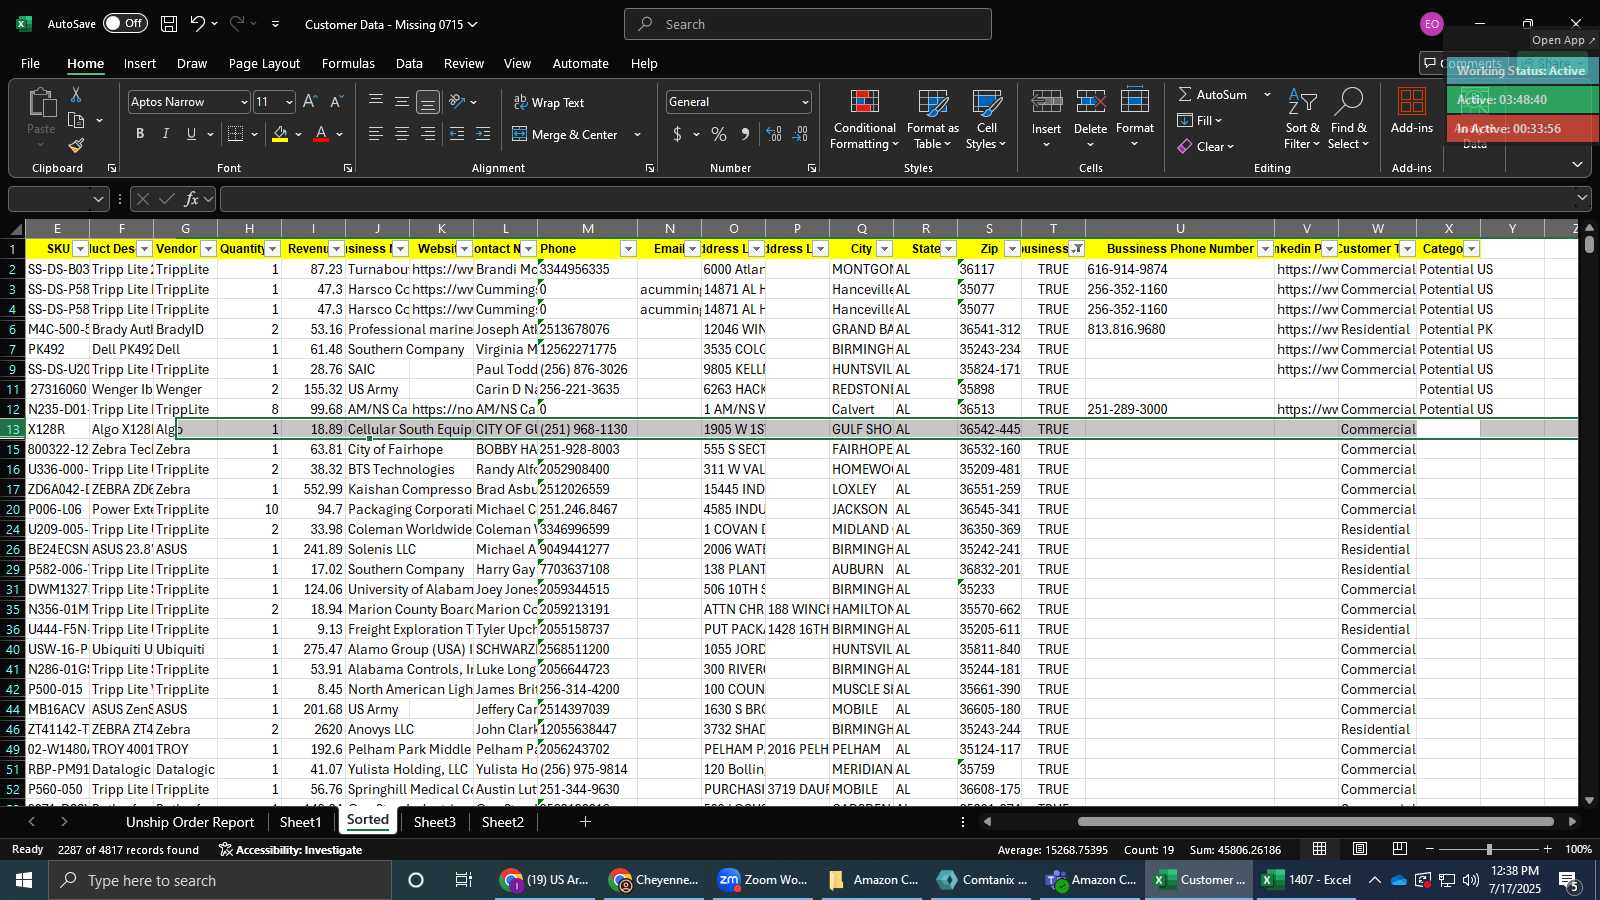Open City column filter dropdown
Viewport: 1600px width, 900px height.
click(x=884, y=249)
